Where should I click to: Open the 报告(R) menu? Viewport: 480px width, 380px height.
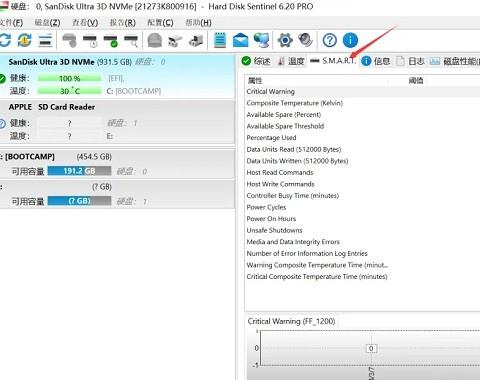tap(123, 23)
